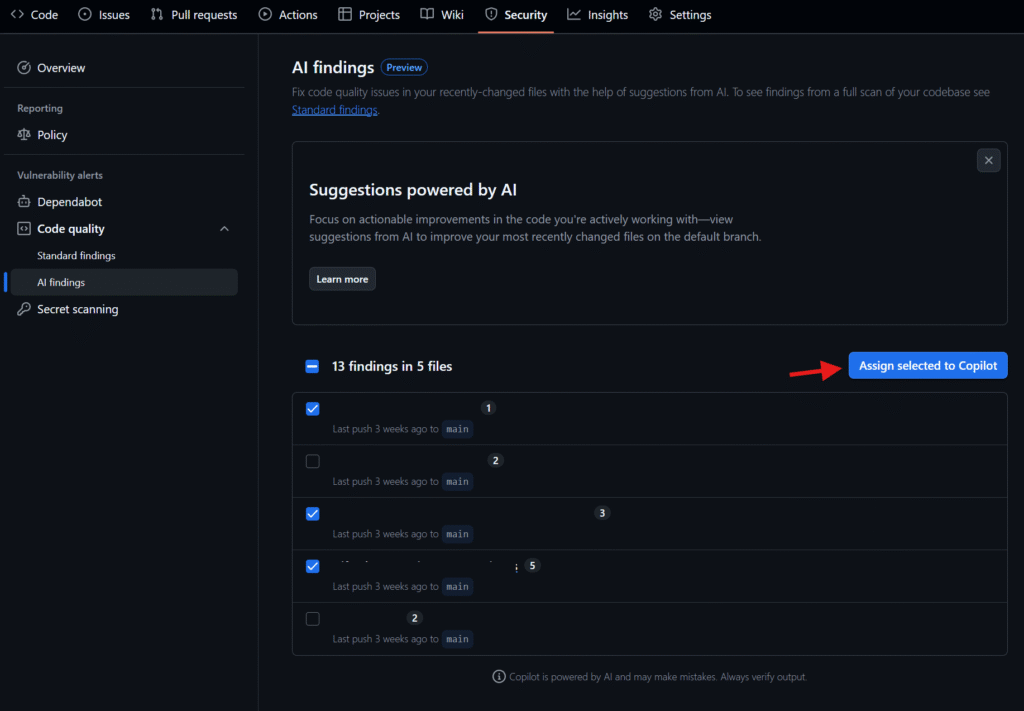Viewport: 1024px width, 711px height.
Task: Check the last file row checkbox
Action: point(313,619)
